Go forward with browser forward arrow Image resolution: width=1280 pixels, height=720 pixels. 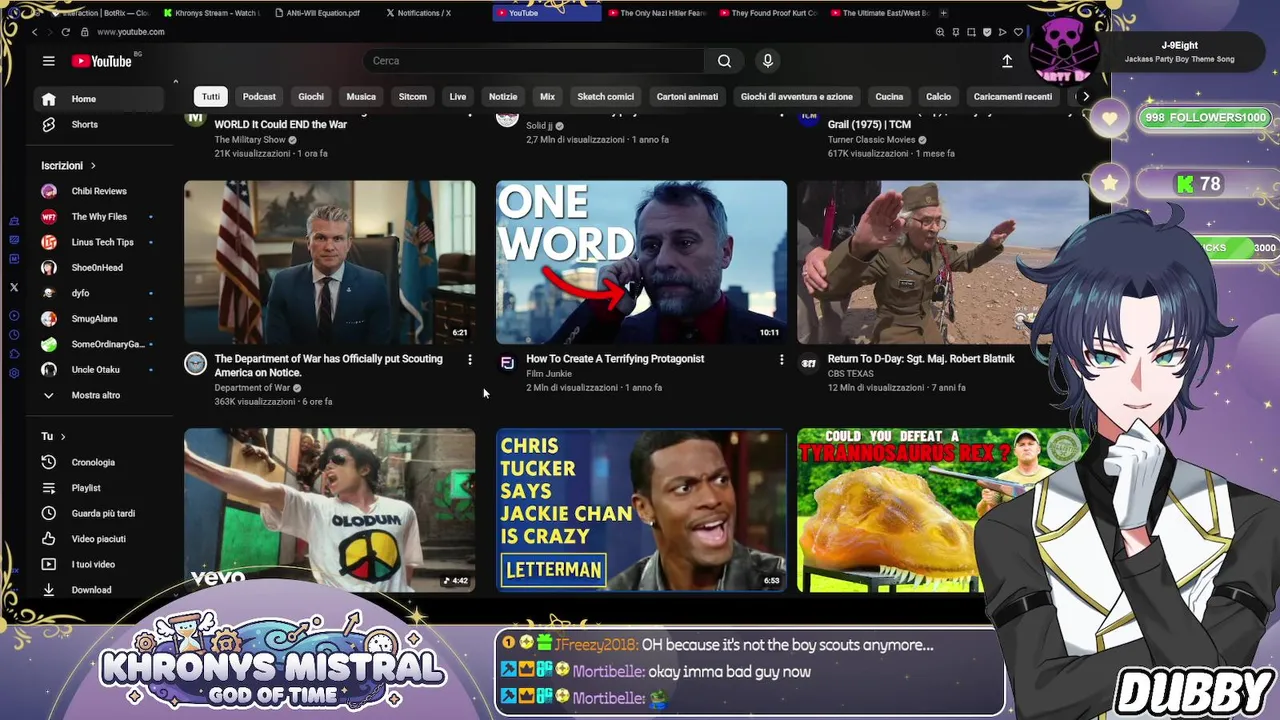pyautogui.click(x=50, y=32)
